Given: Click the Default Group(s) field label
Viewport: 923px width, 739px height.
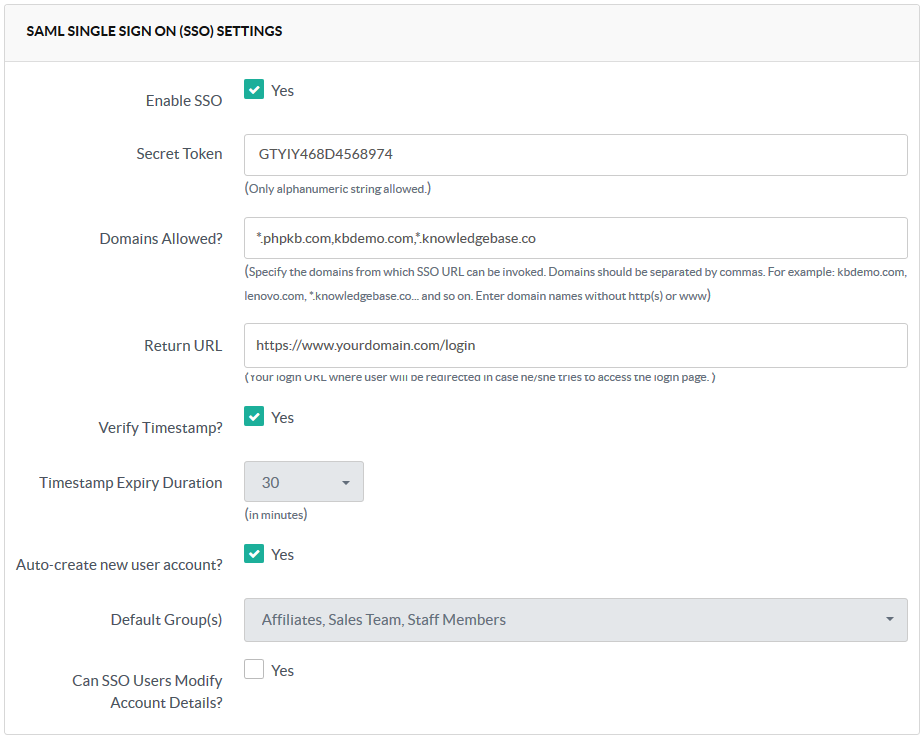Looking at the screenshot, I should point(166,620).
